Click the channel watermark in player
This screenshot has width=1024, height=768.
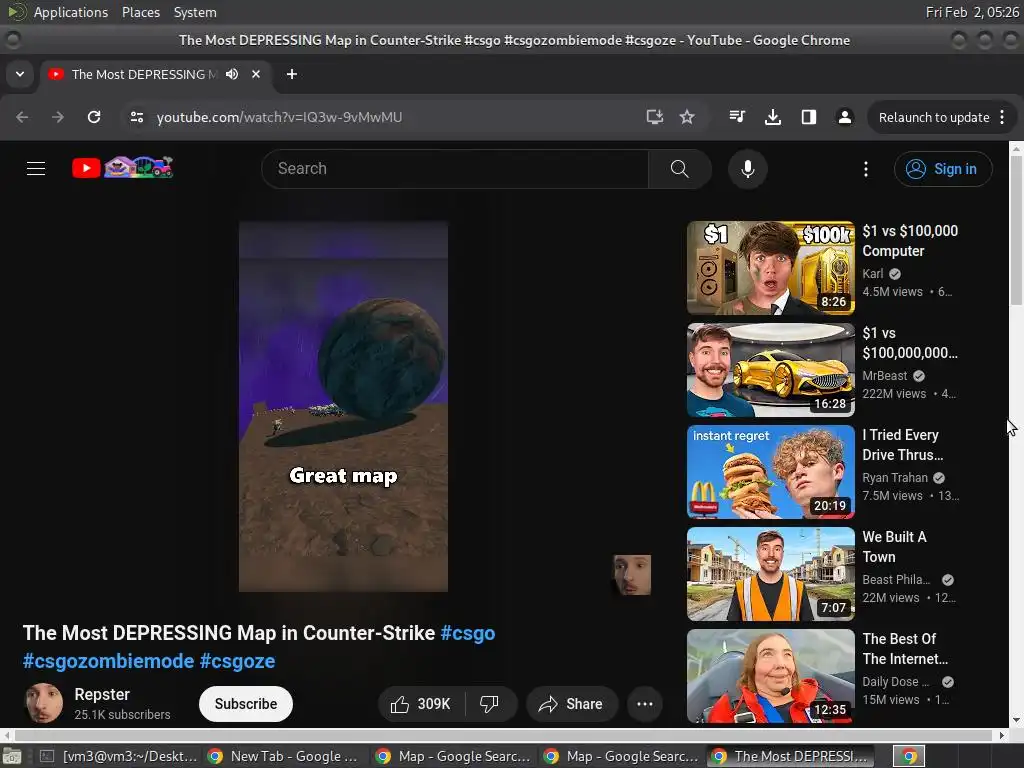click(632, 575)
